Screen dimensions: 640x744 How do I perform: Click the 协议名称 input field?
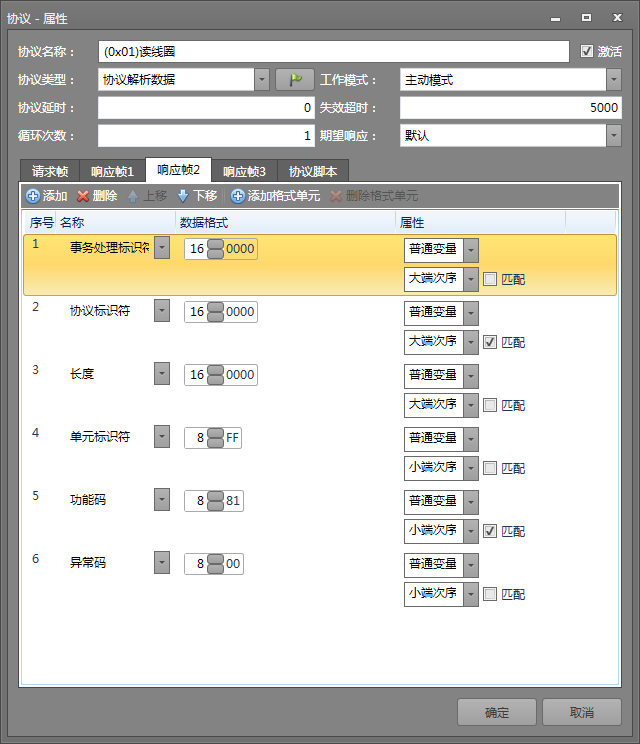tap(334, 51)
